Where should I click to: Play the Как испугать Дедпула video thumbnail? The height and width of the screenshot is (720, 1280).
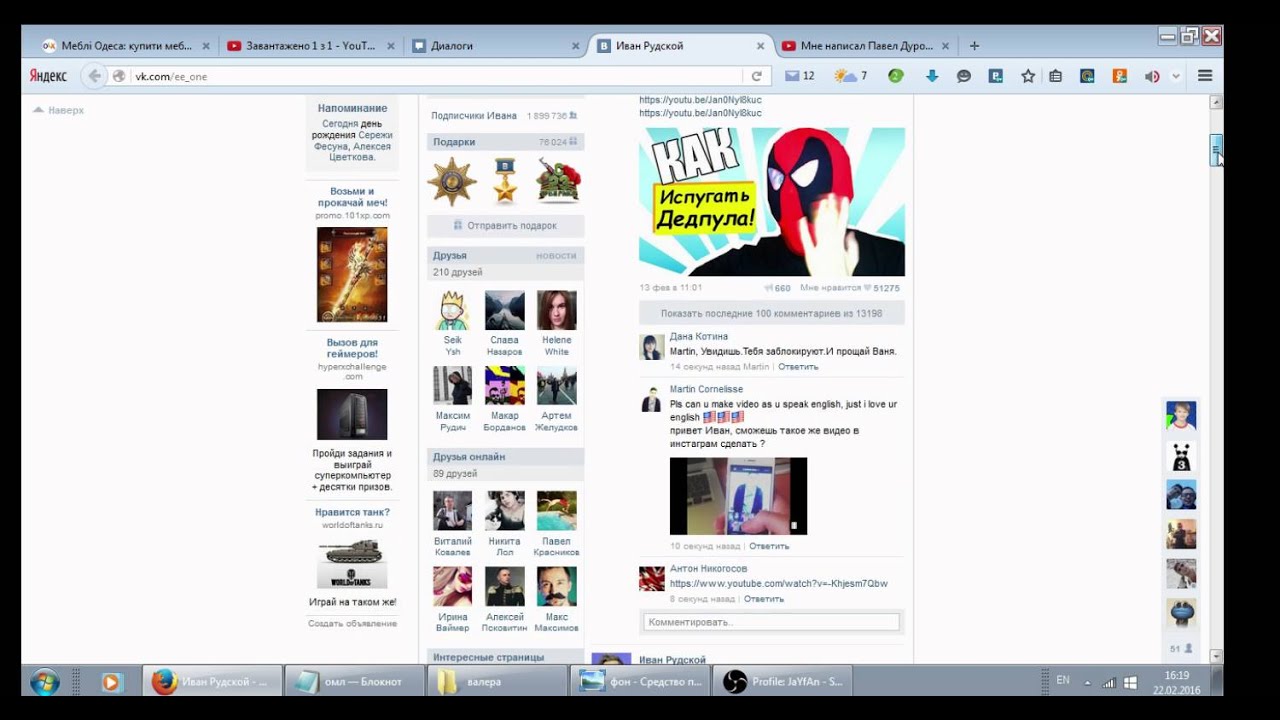772,201
